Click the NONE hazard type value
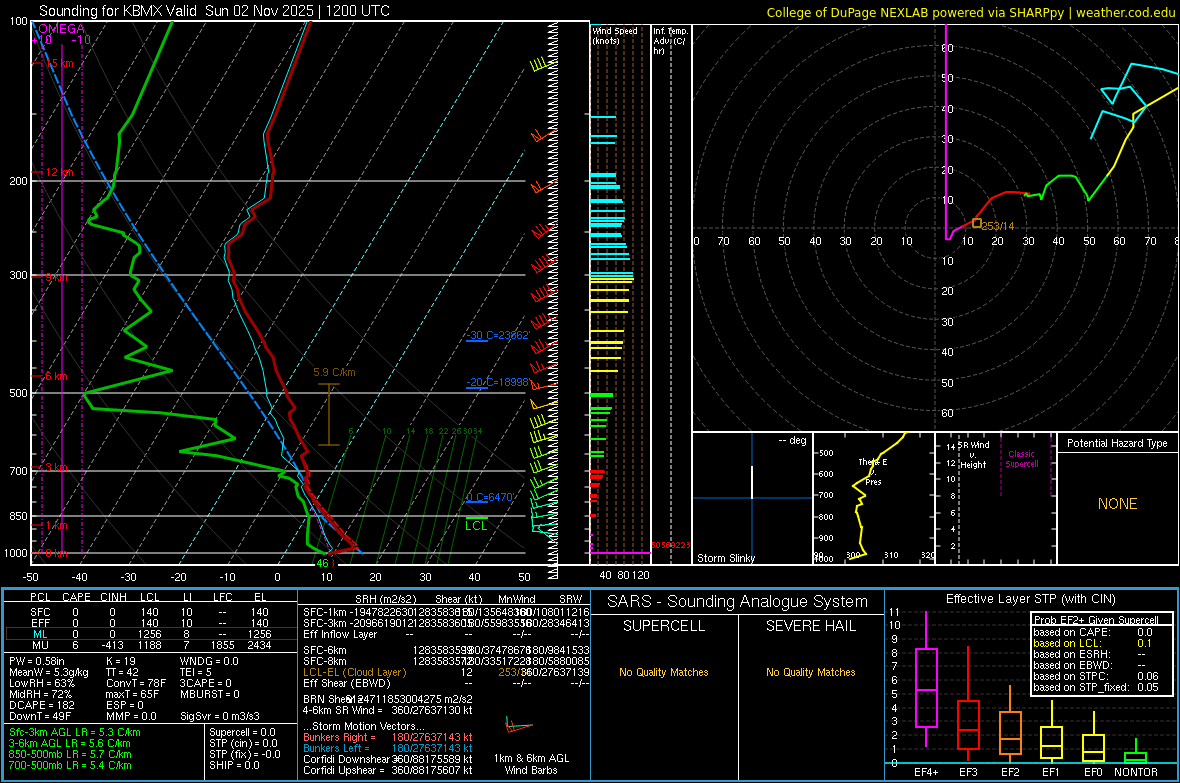Viewport: 1180px width, 783px height. [x=1117, y=504]
